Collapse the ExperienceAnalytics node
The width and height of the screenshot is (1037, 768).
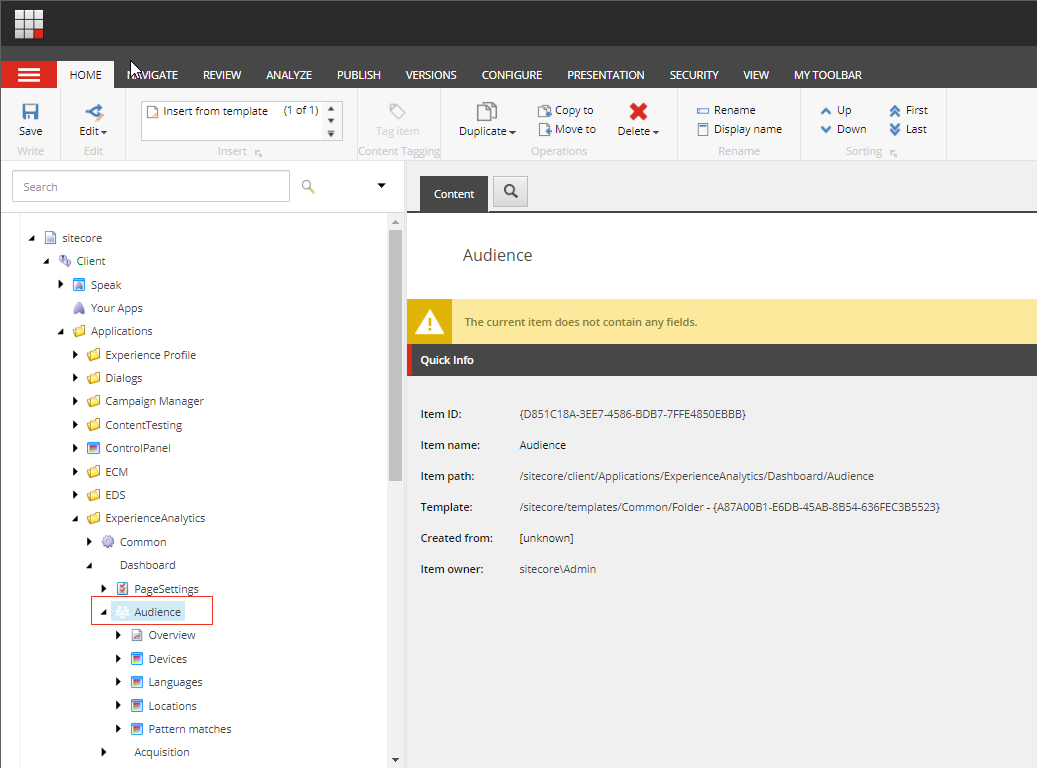tap(75, 519)
